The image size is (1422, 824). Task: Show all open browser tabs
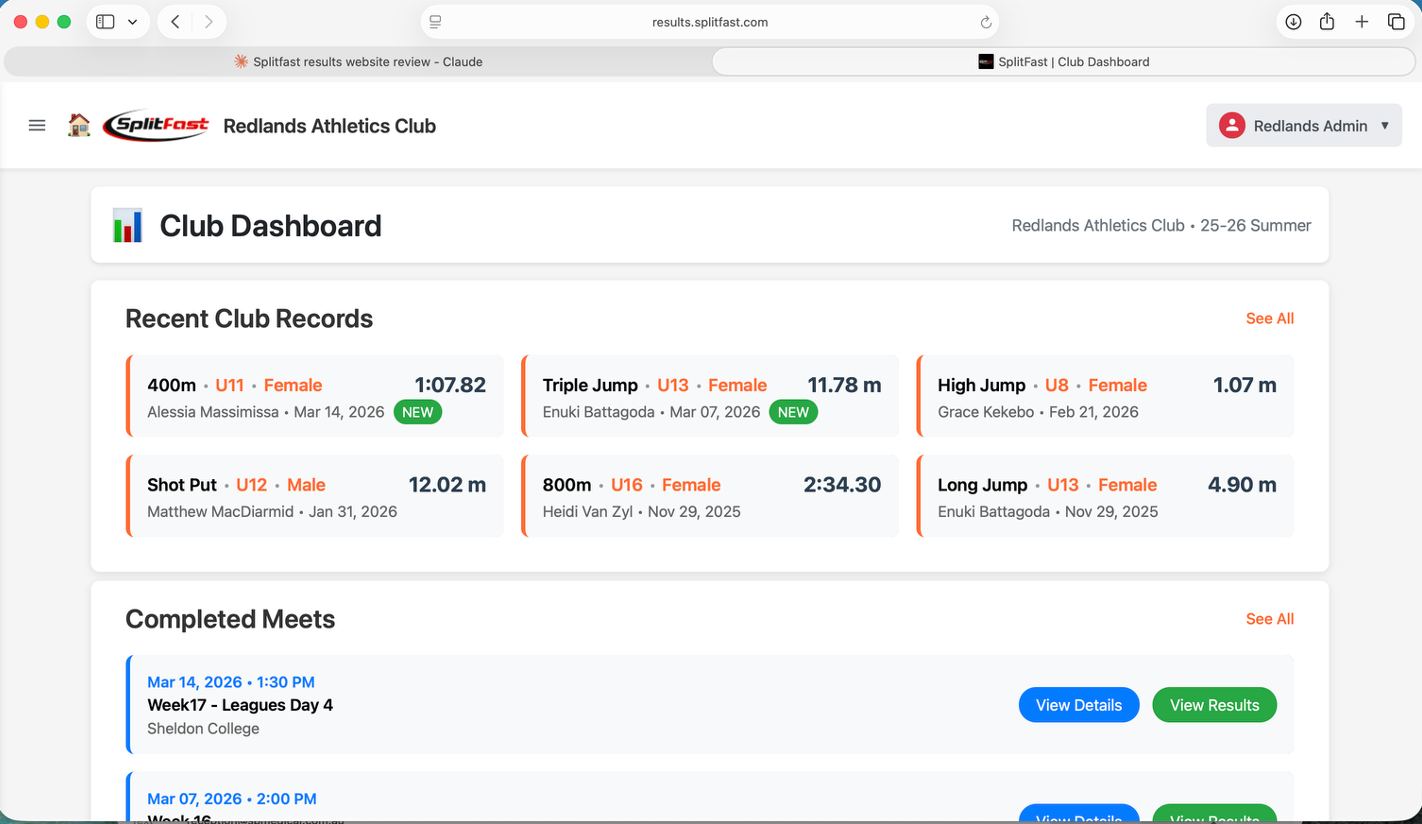click(1398, 21)
